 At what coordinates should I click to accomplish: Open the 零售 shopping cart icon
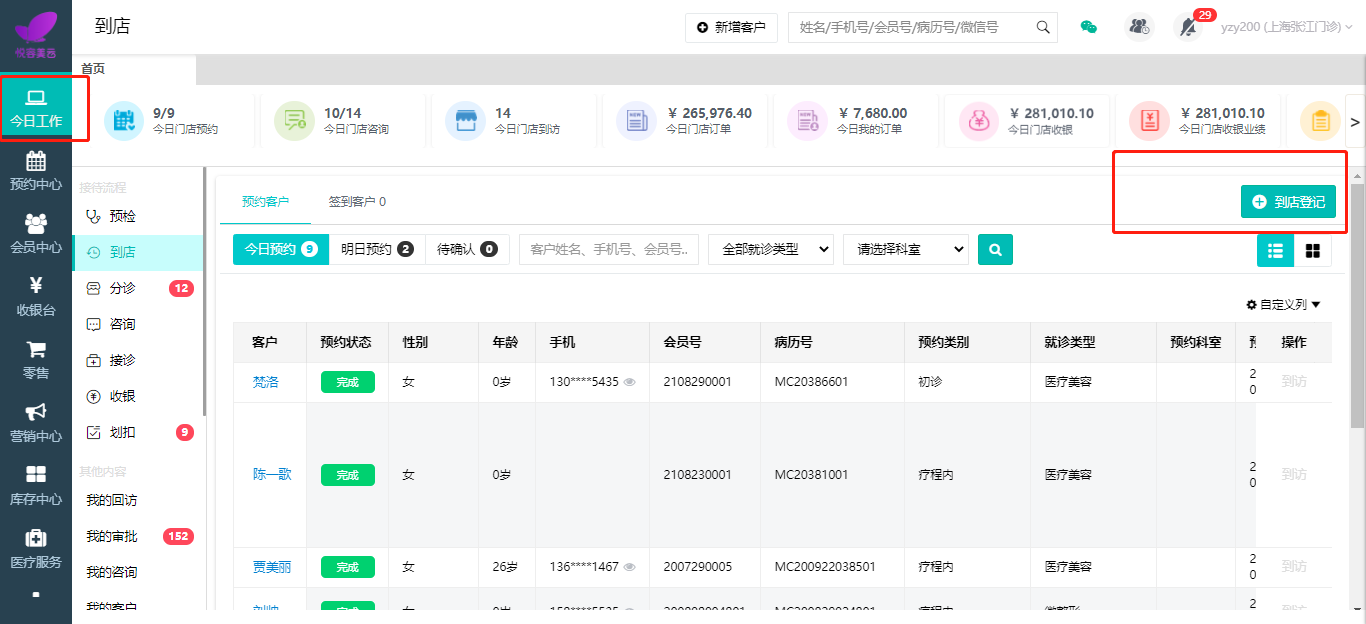coord(36,350)
